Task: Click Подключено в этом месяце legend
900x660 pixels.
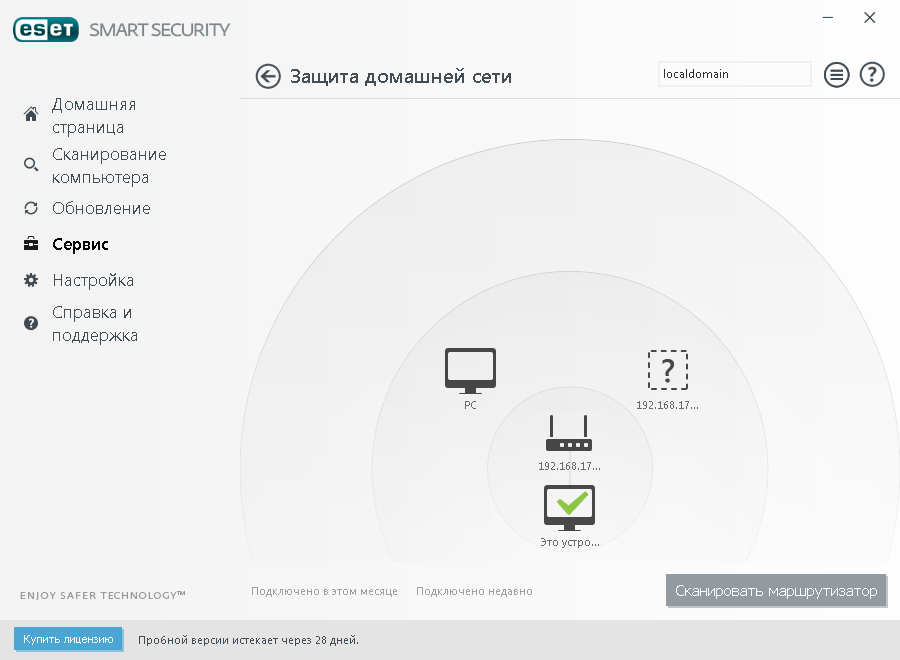Action: (x=324, y=591)
